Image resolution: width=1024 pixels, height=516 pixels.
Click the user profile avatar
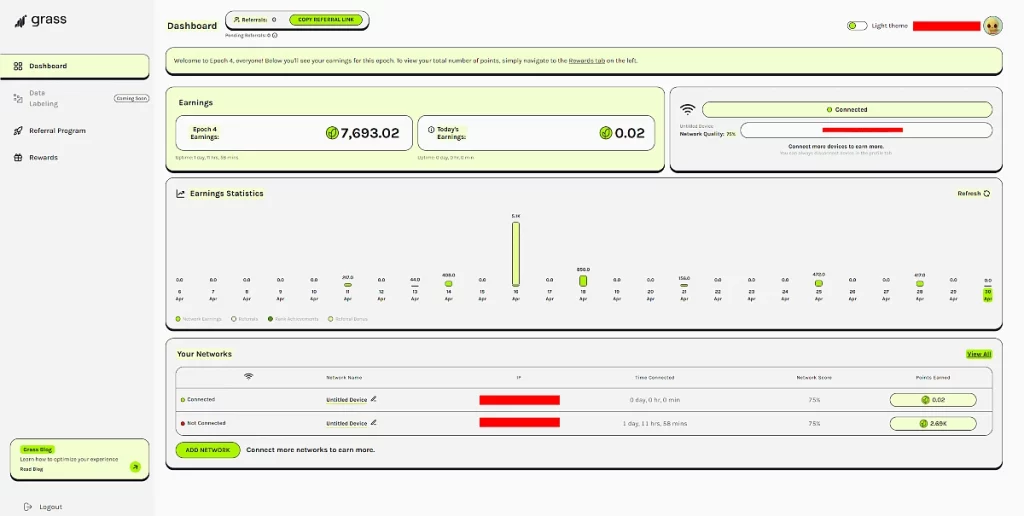coord(992,26)
